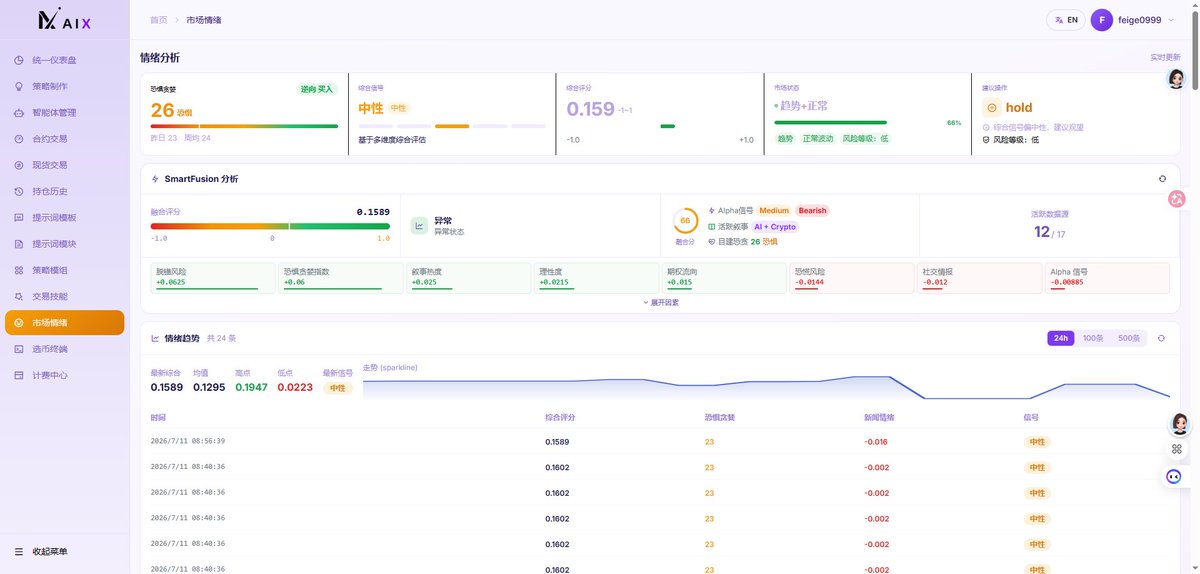Click the 现货交易 sidebar icon
Viewport: 1200px width, 574px height.
[x=19, y=165]
